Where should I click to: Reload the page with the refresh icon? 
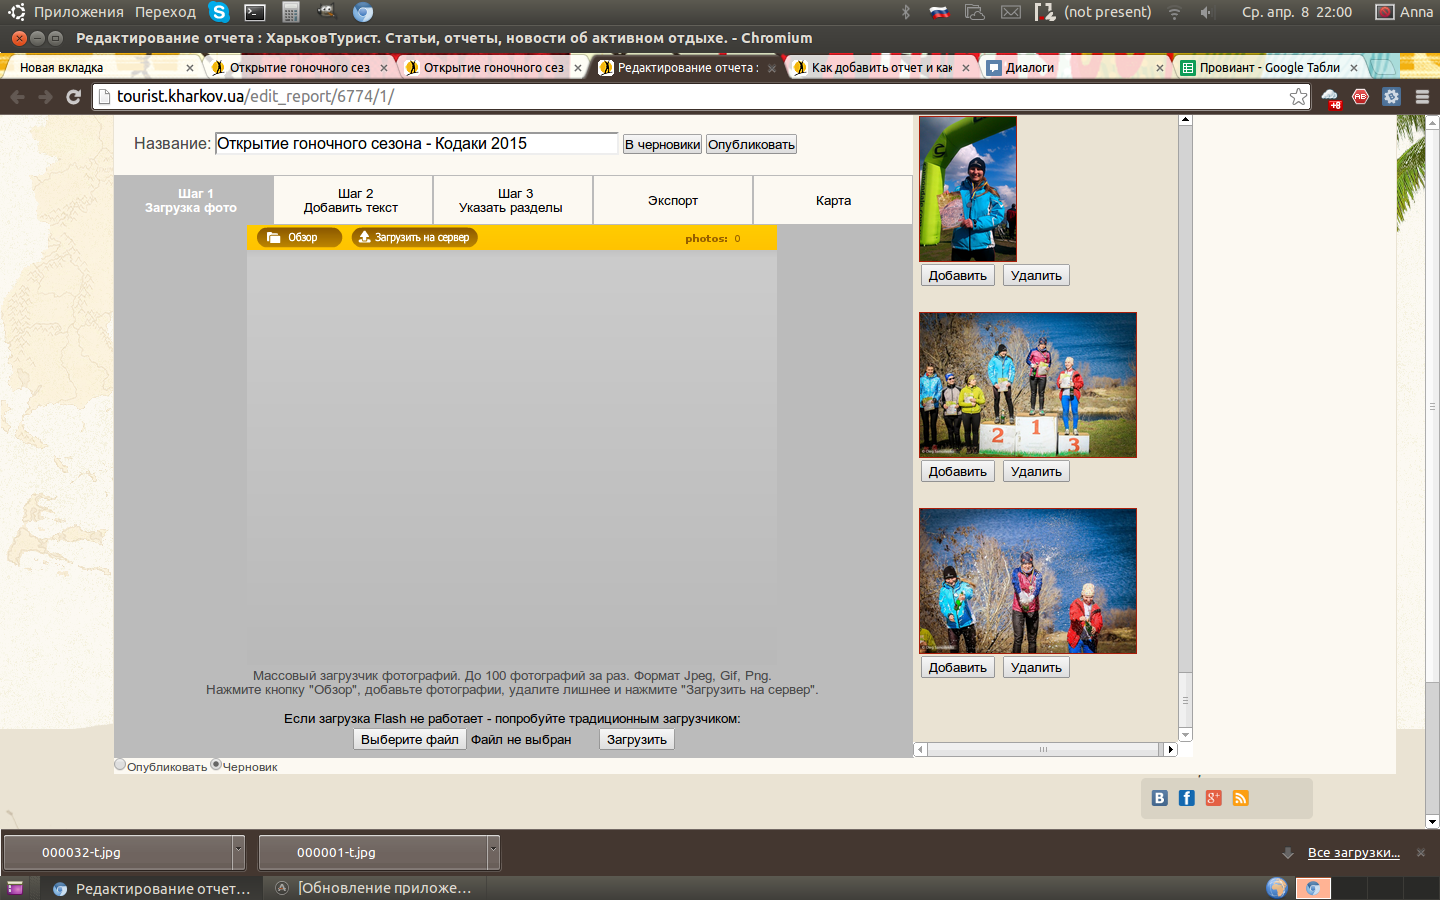point(73,97)
